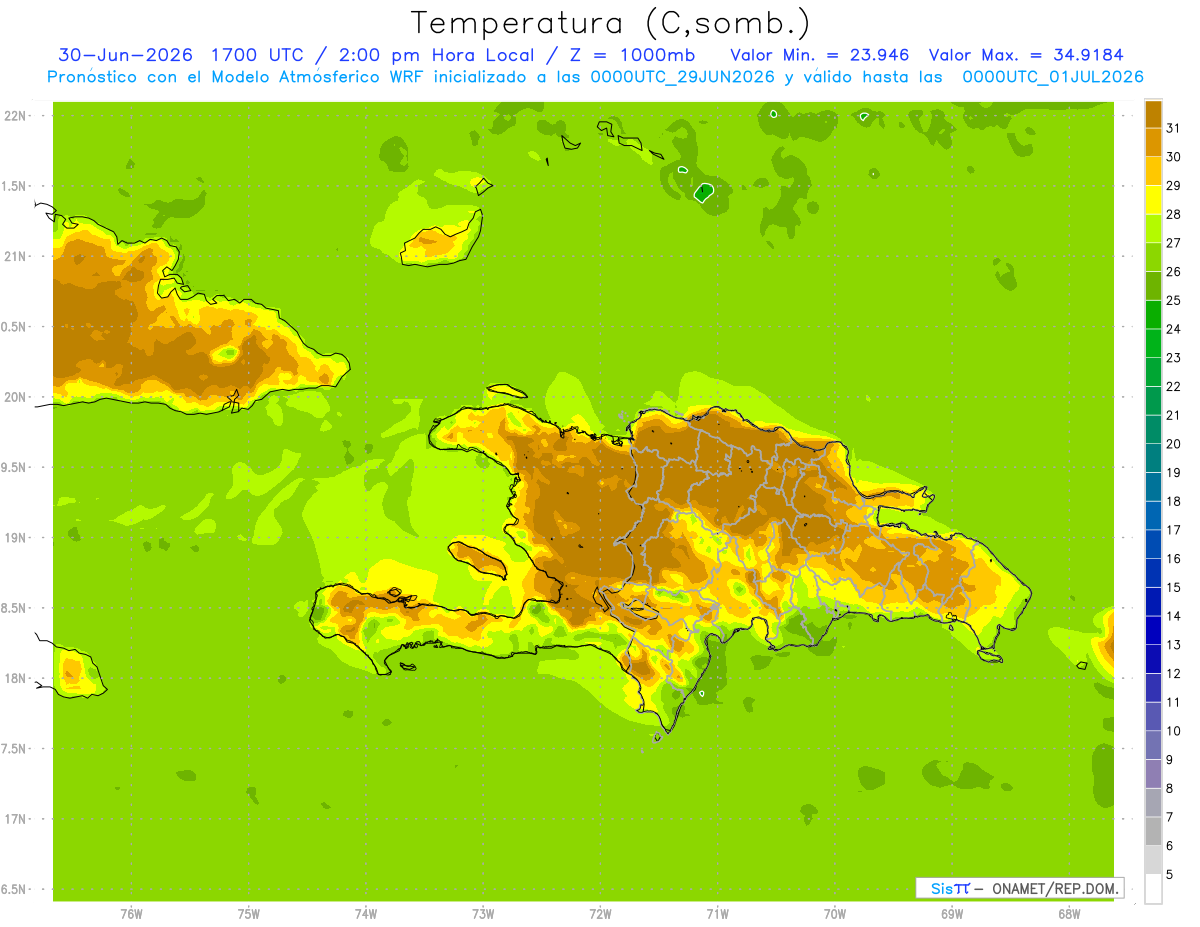The height and width of the screenshot is (927, 1200).
Task: Click the "76W" longitude axis label
Action: click(x=131, y=914)
